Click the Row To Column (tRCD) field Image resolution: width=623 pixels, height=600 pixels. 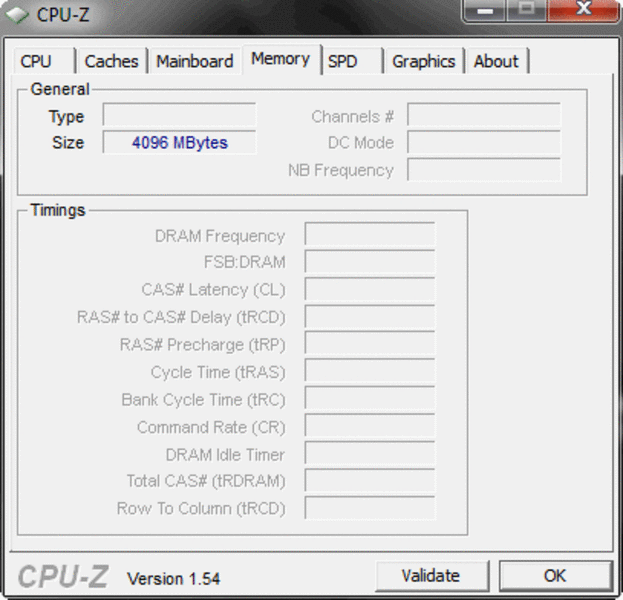(370, 508)
